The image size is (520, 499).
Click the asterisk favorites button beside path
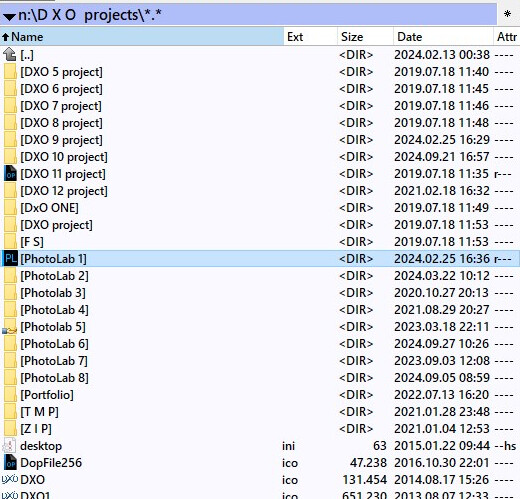click(507, 14)
